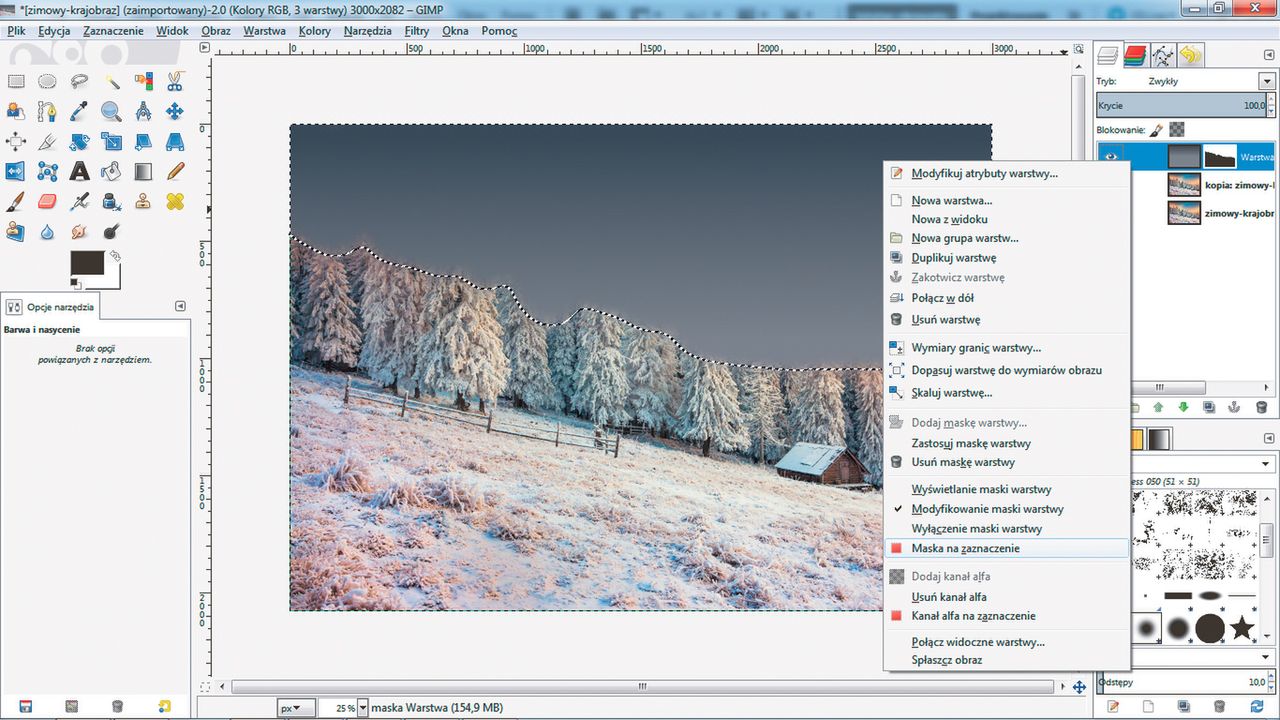Toggle Wyłączenie maski warstwy option
1280x720 pixels.
tap(977, 528)
